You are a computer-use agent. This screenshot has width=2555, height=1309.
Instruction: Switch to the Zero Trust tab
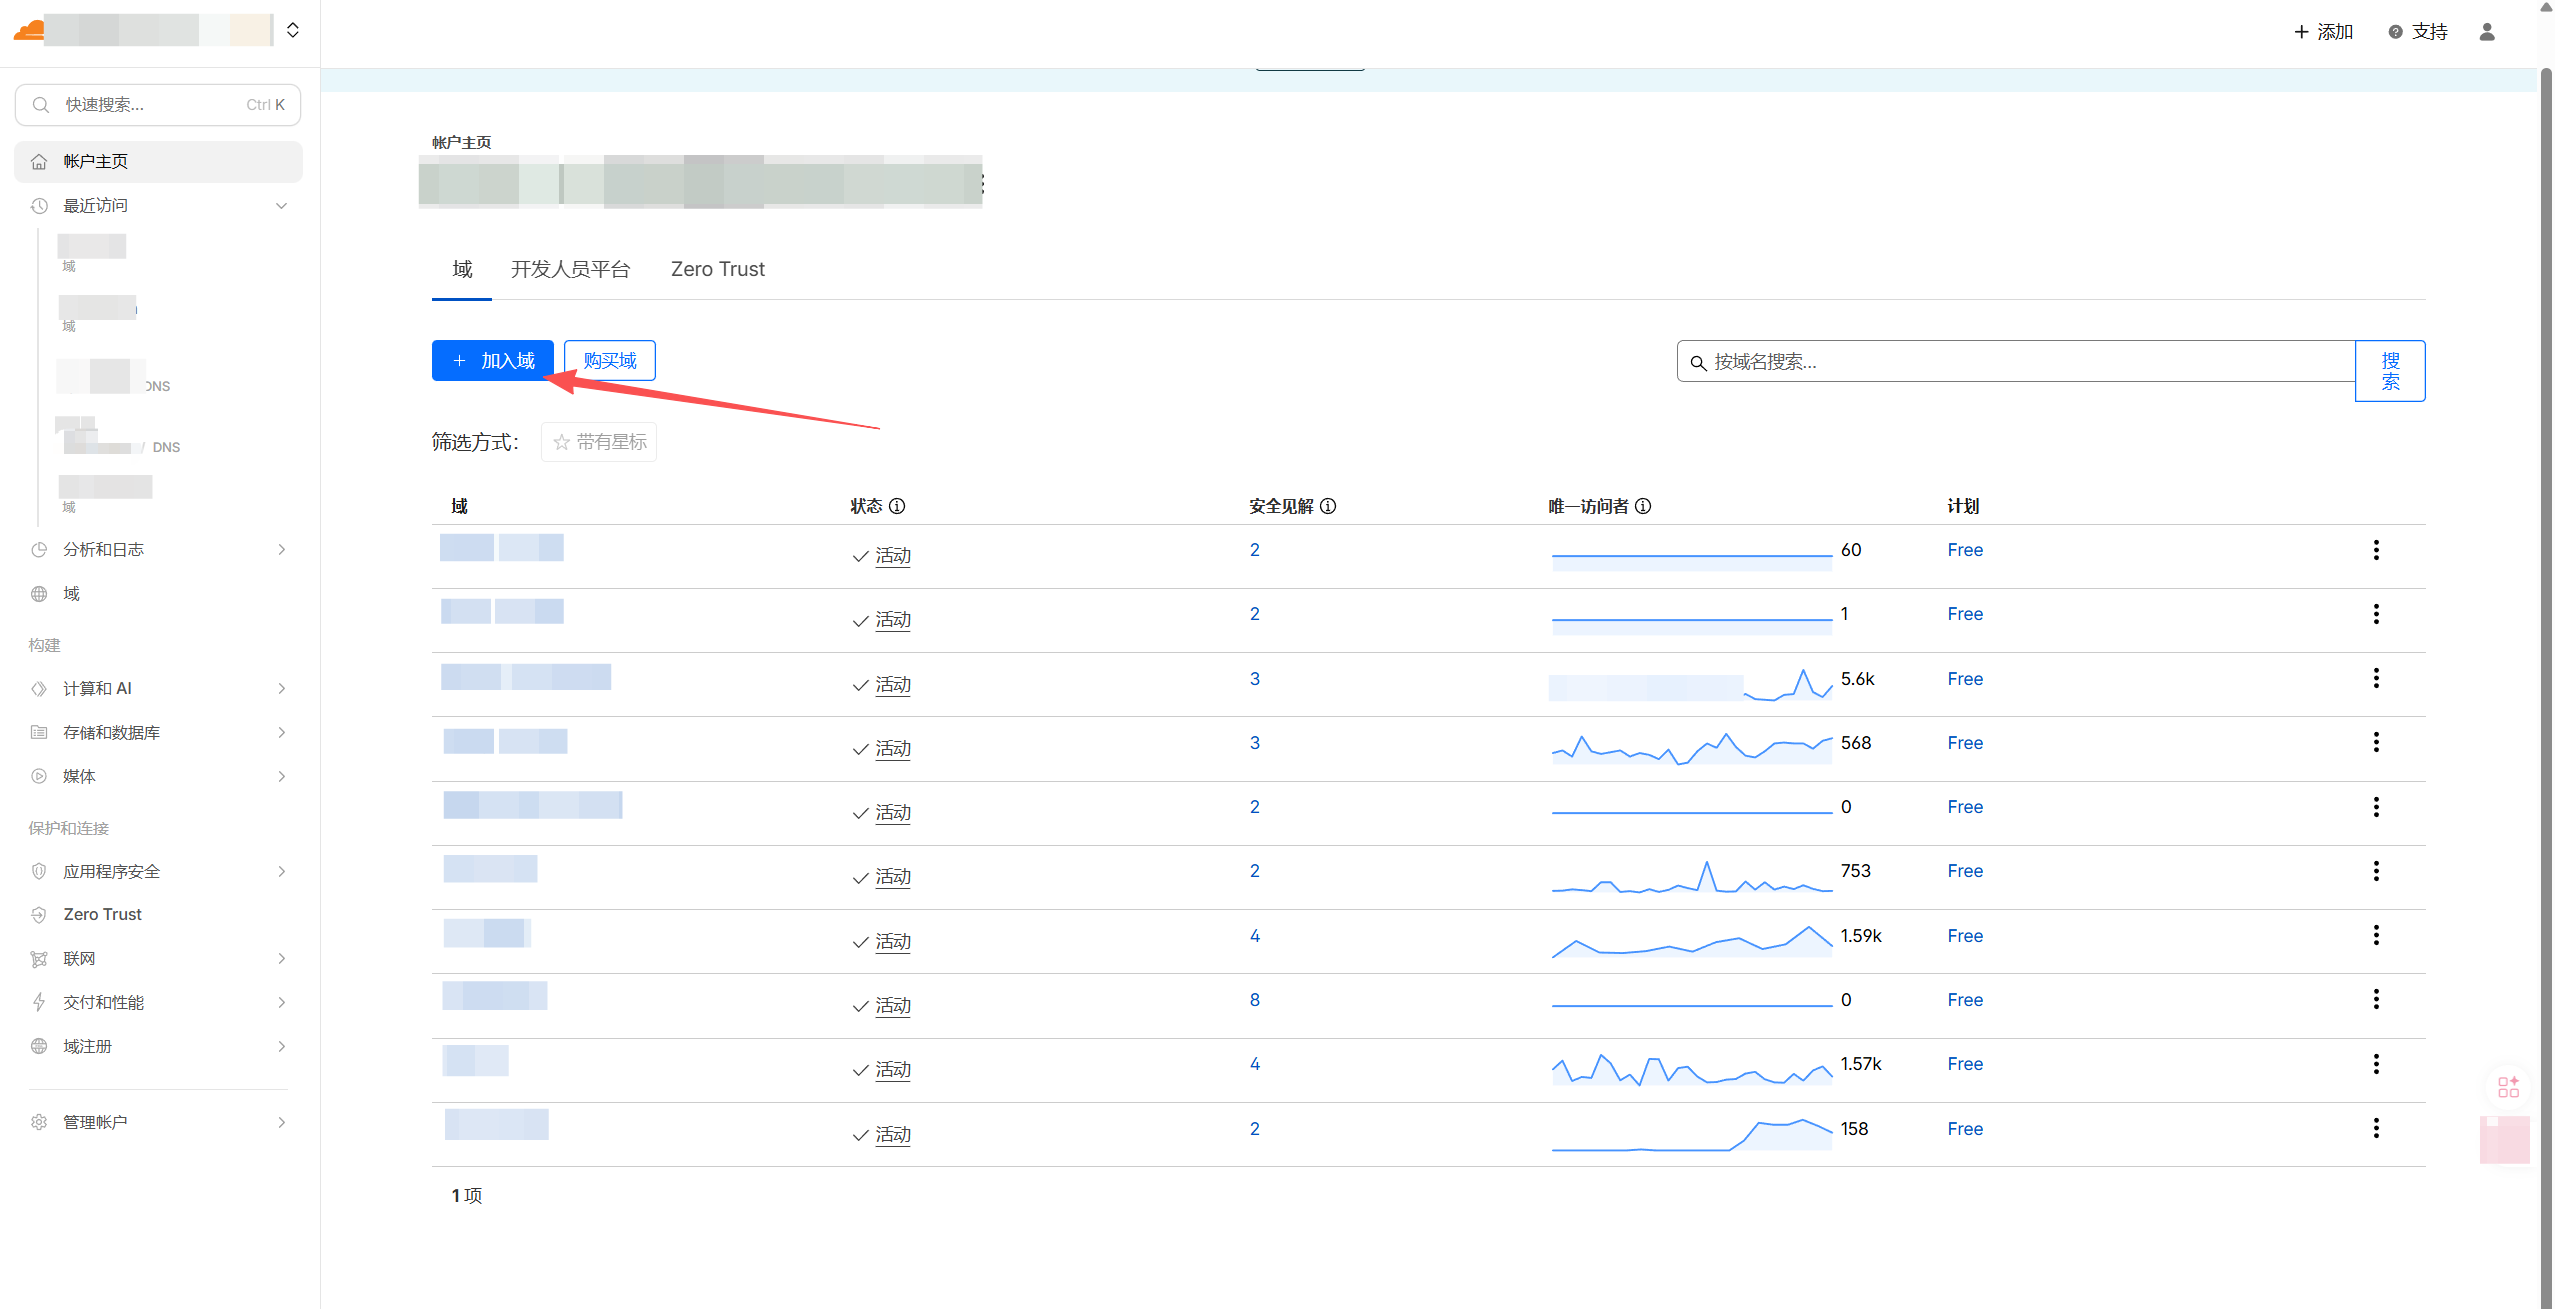point(717,269)
